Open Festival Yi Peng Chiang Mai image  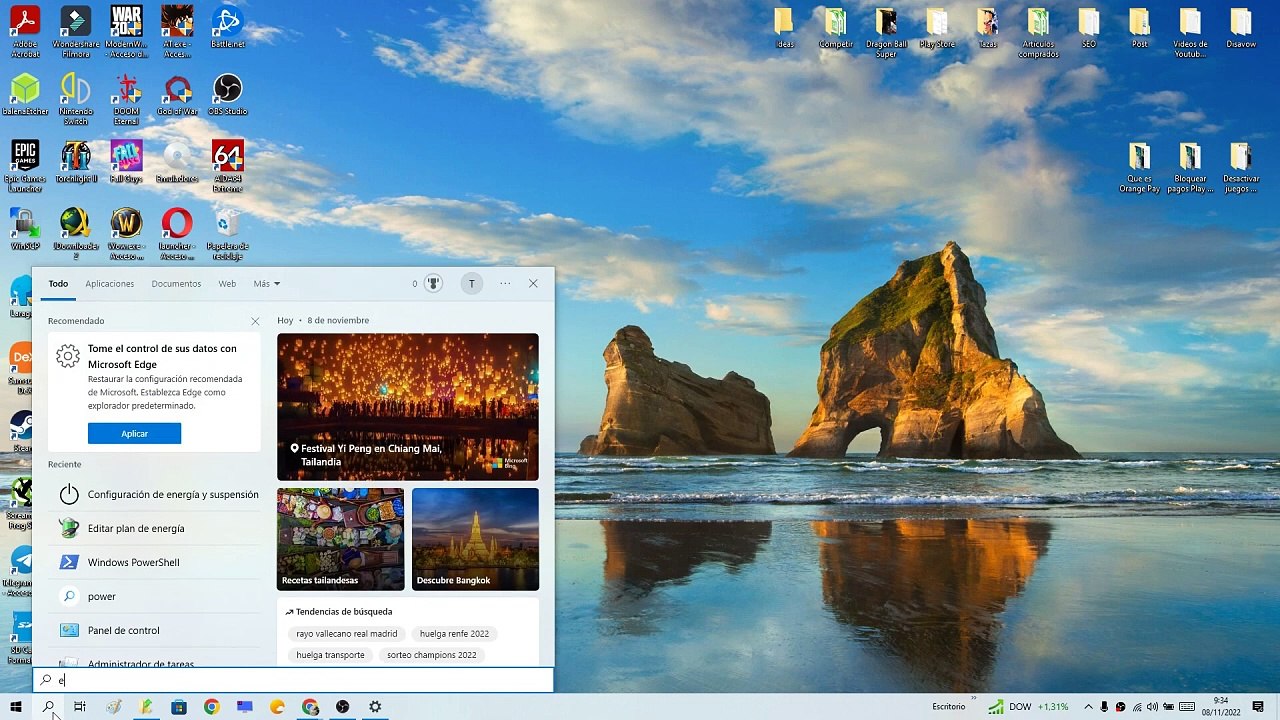click(x=408, y=407)
